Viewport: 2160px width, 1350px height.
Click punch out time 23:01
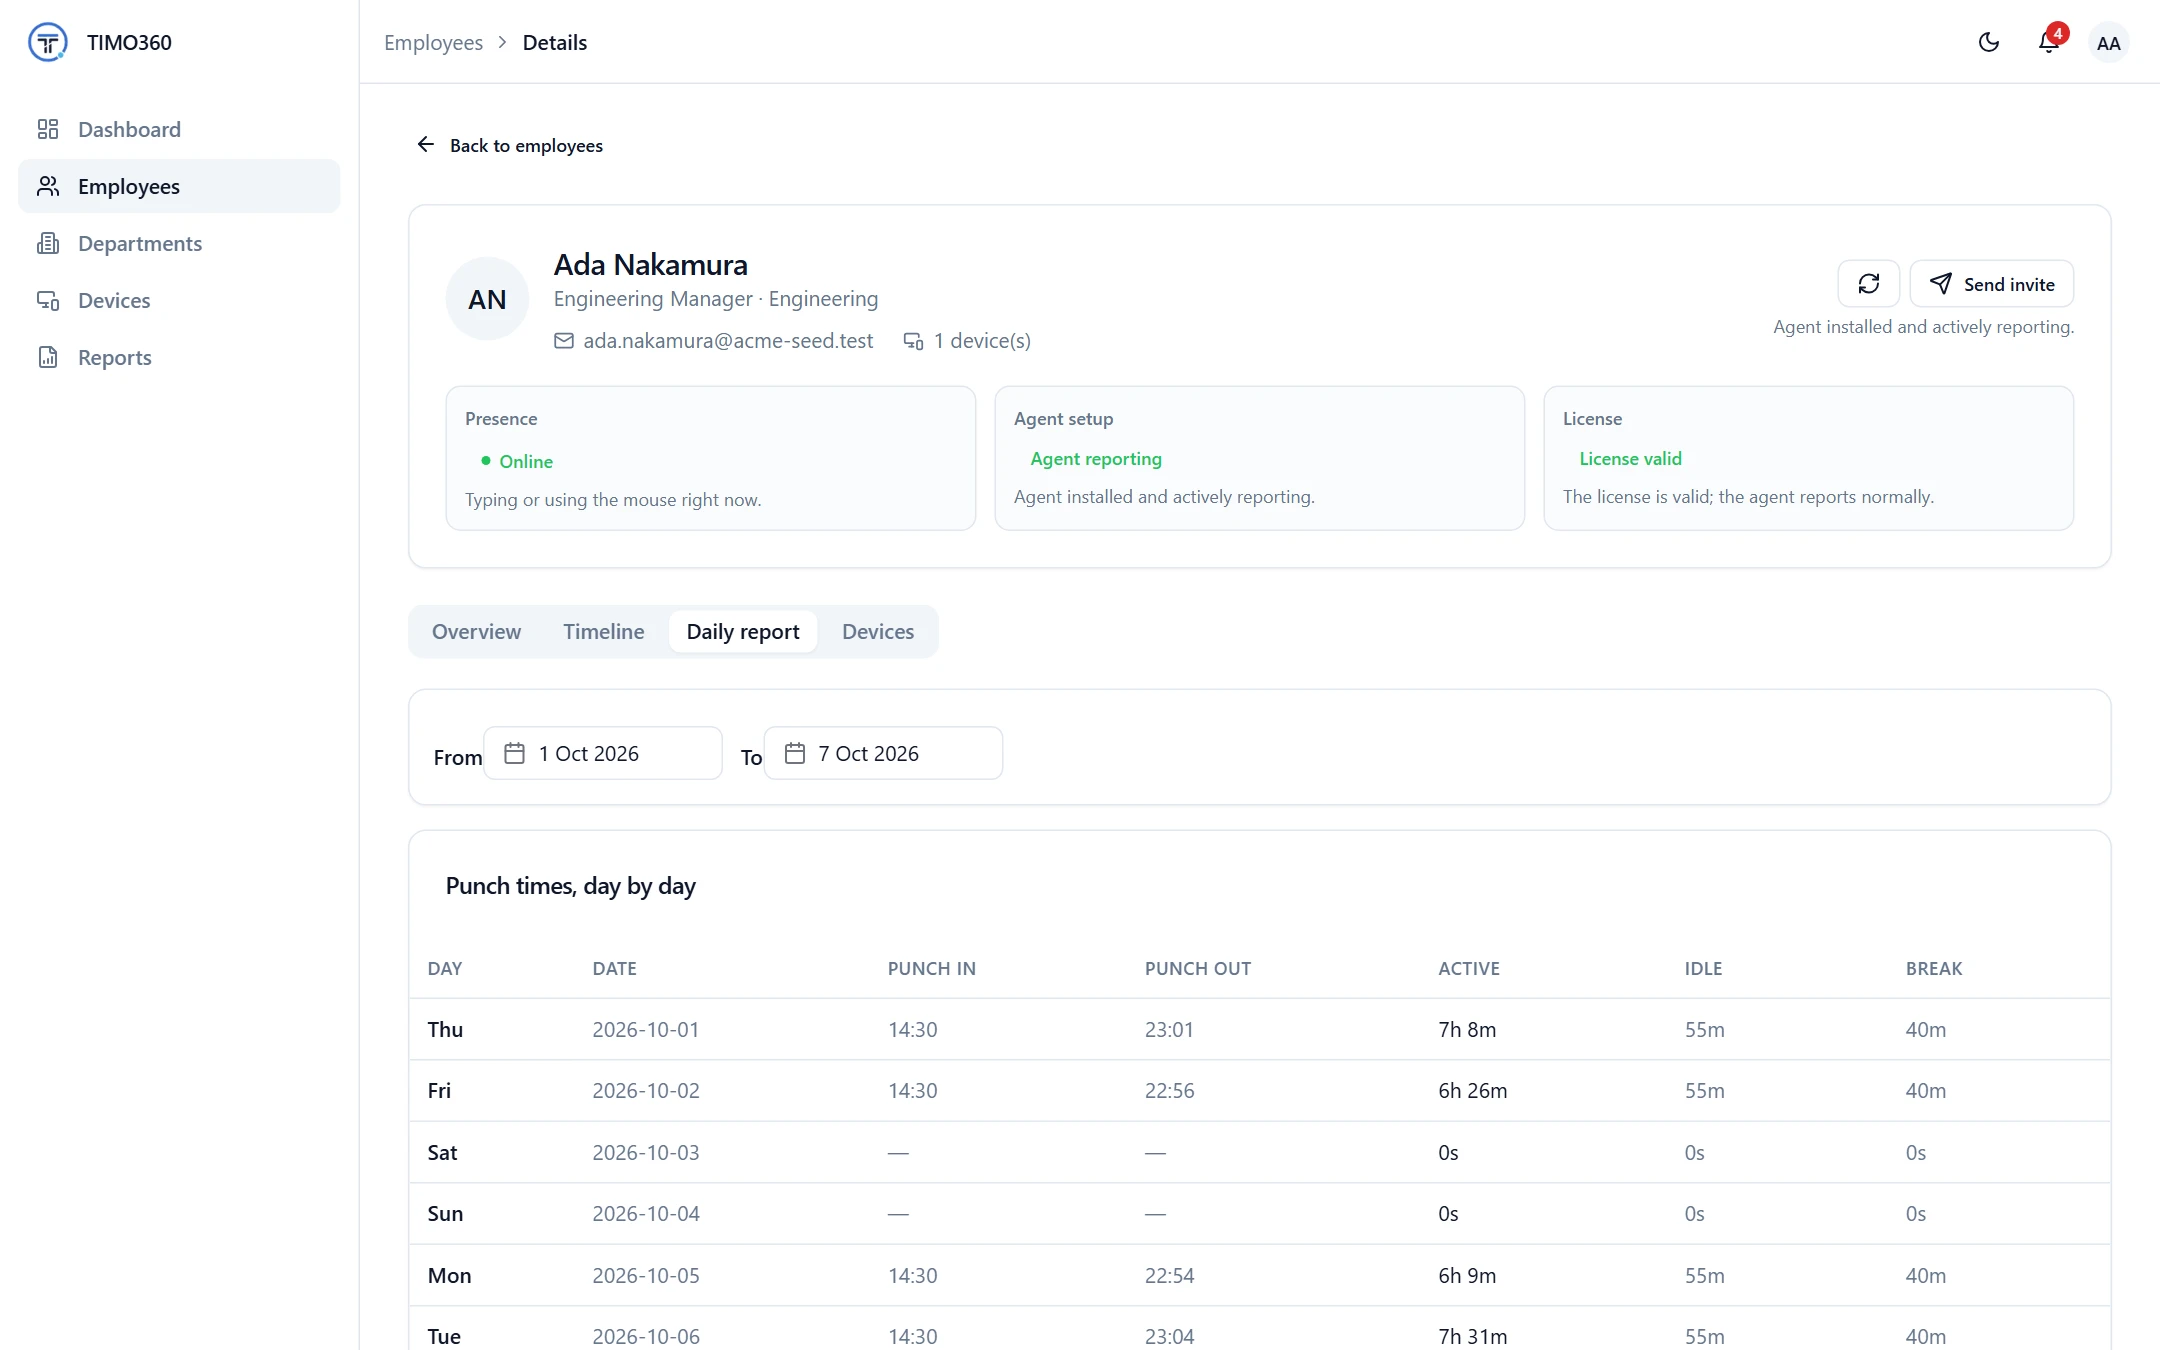tap(1169, 1030)
